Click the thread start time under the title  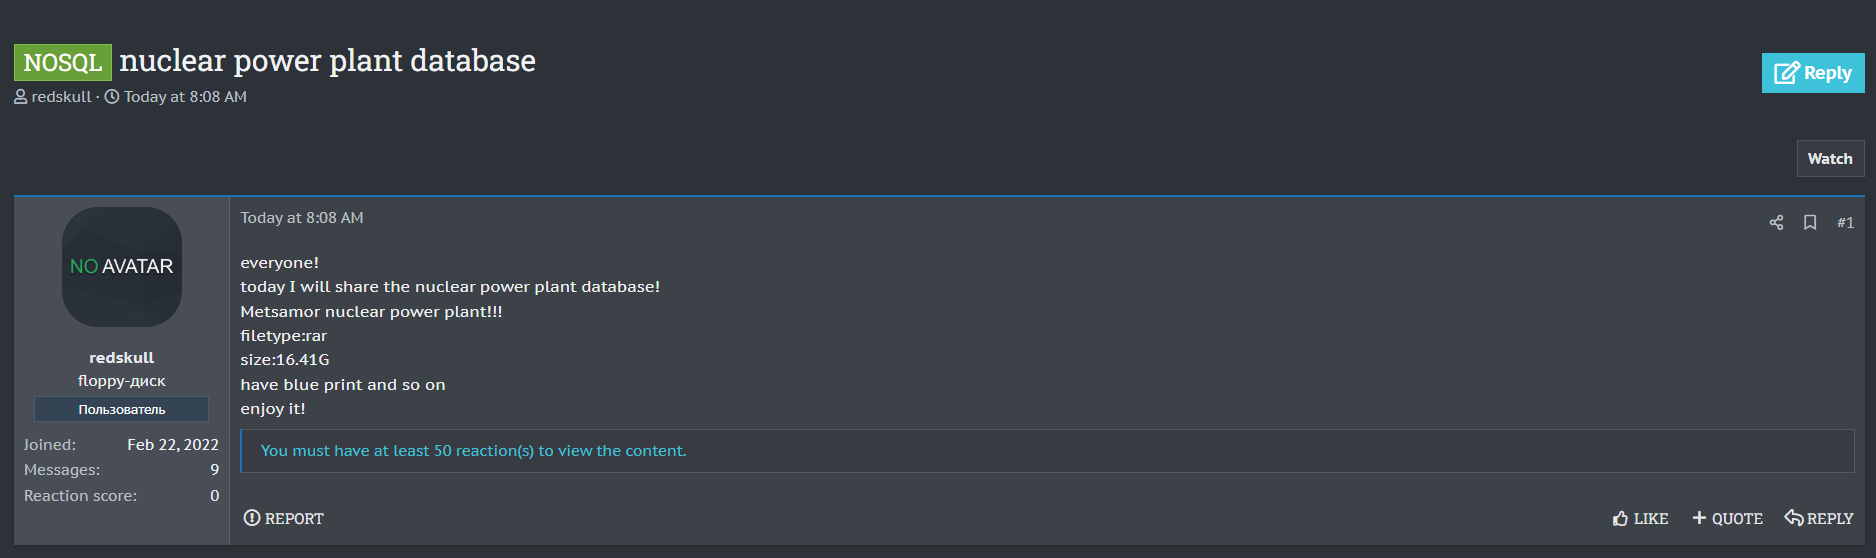pos(185,97)
